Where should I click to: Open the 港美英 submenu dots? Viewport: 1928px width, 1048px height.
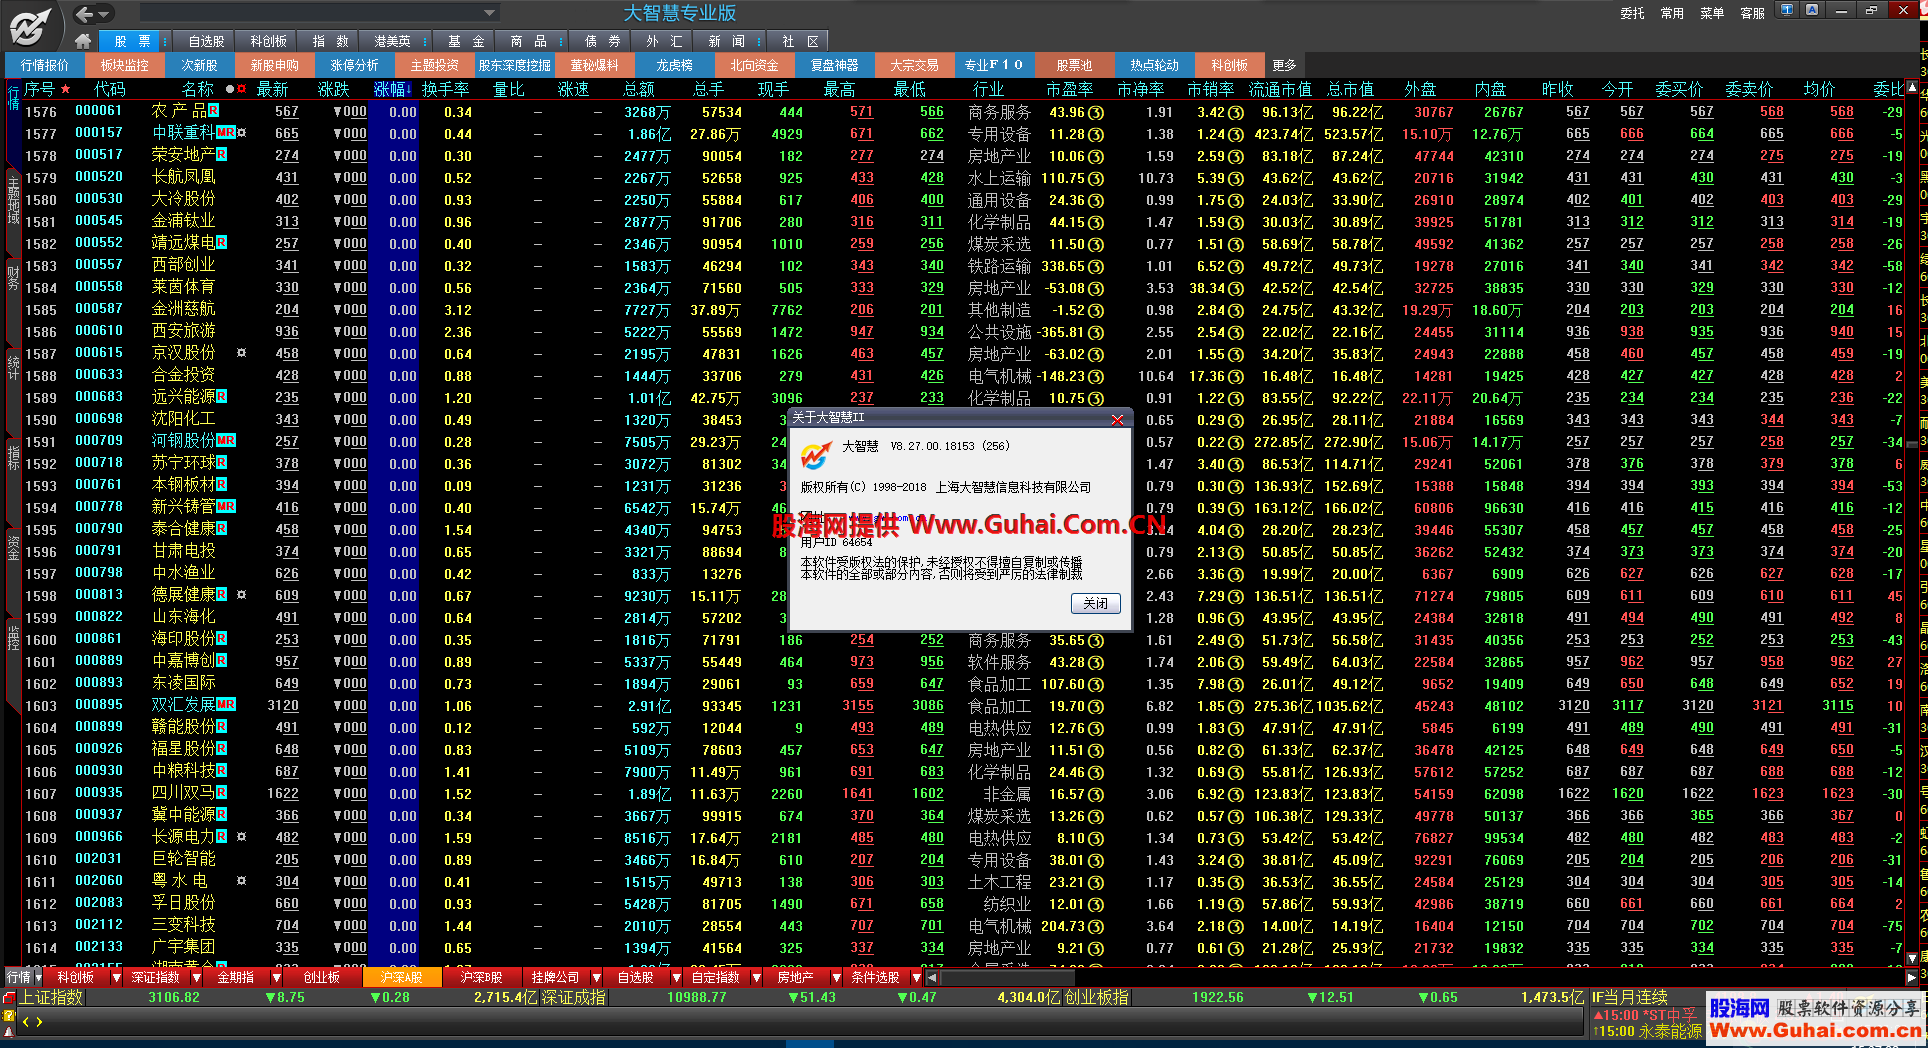point(425,41)
